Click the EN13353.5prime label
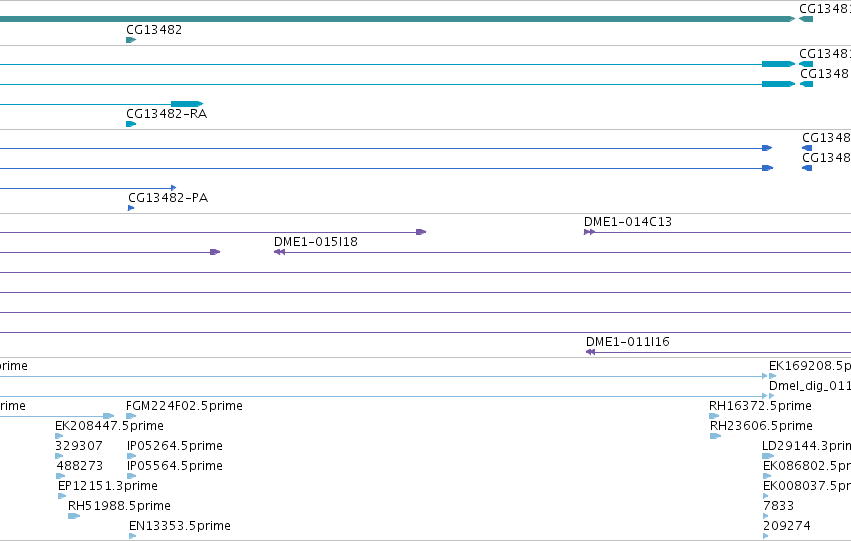This screenshot has height=541, width=851. [x=180, y=526]
